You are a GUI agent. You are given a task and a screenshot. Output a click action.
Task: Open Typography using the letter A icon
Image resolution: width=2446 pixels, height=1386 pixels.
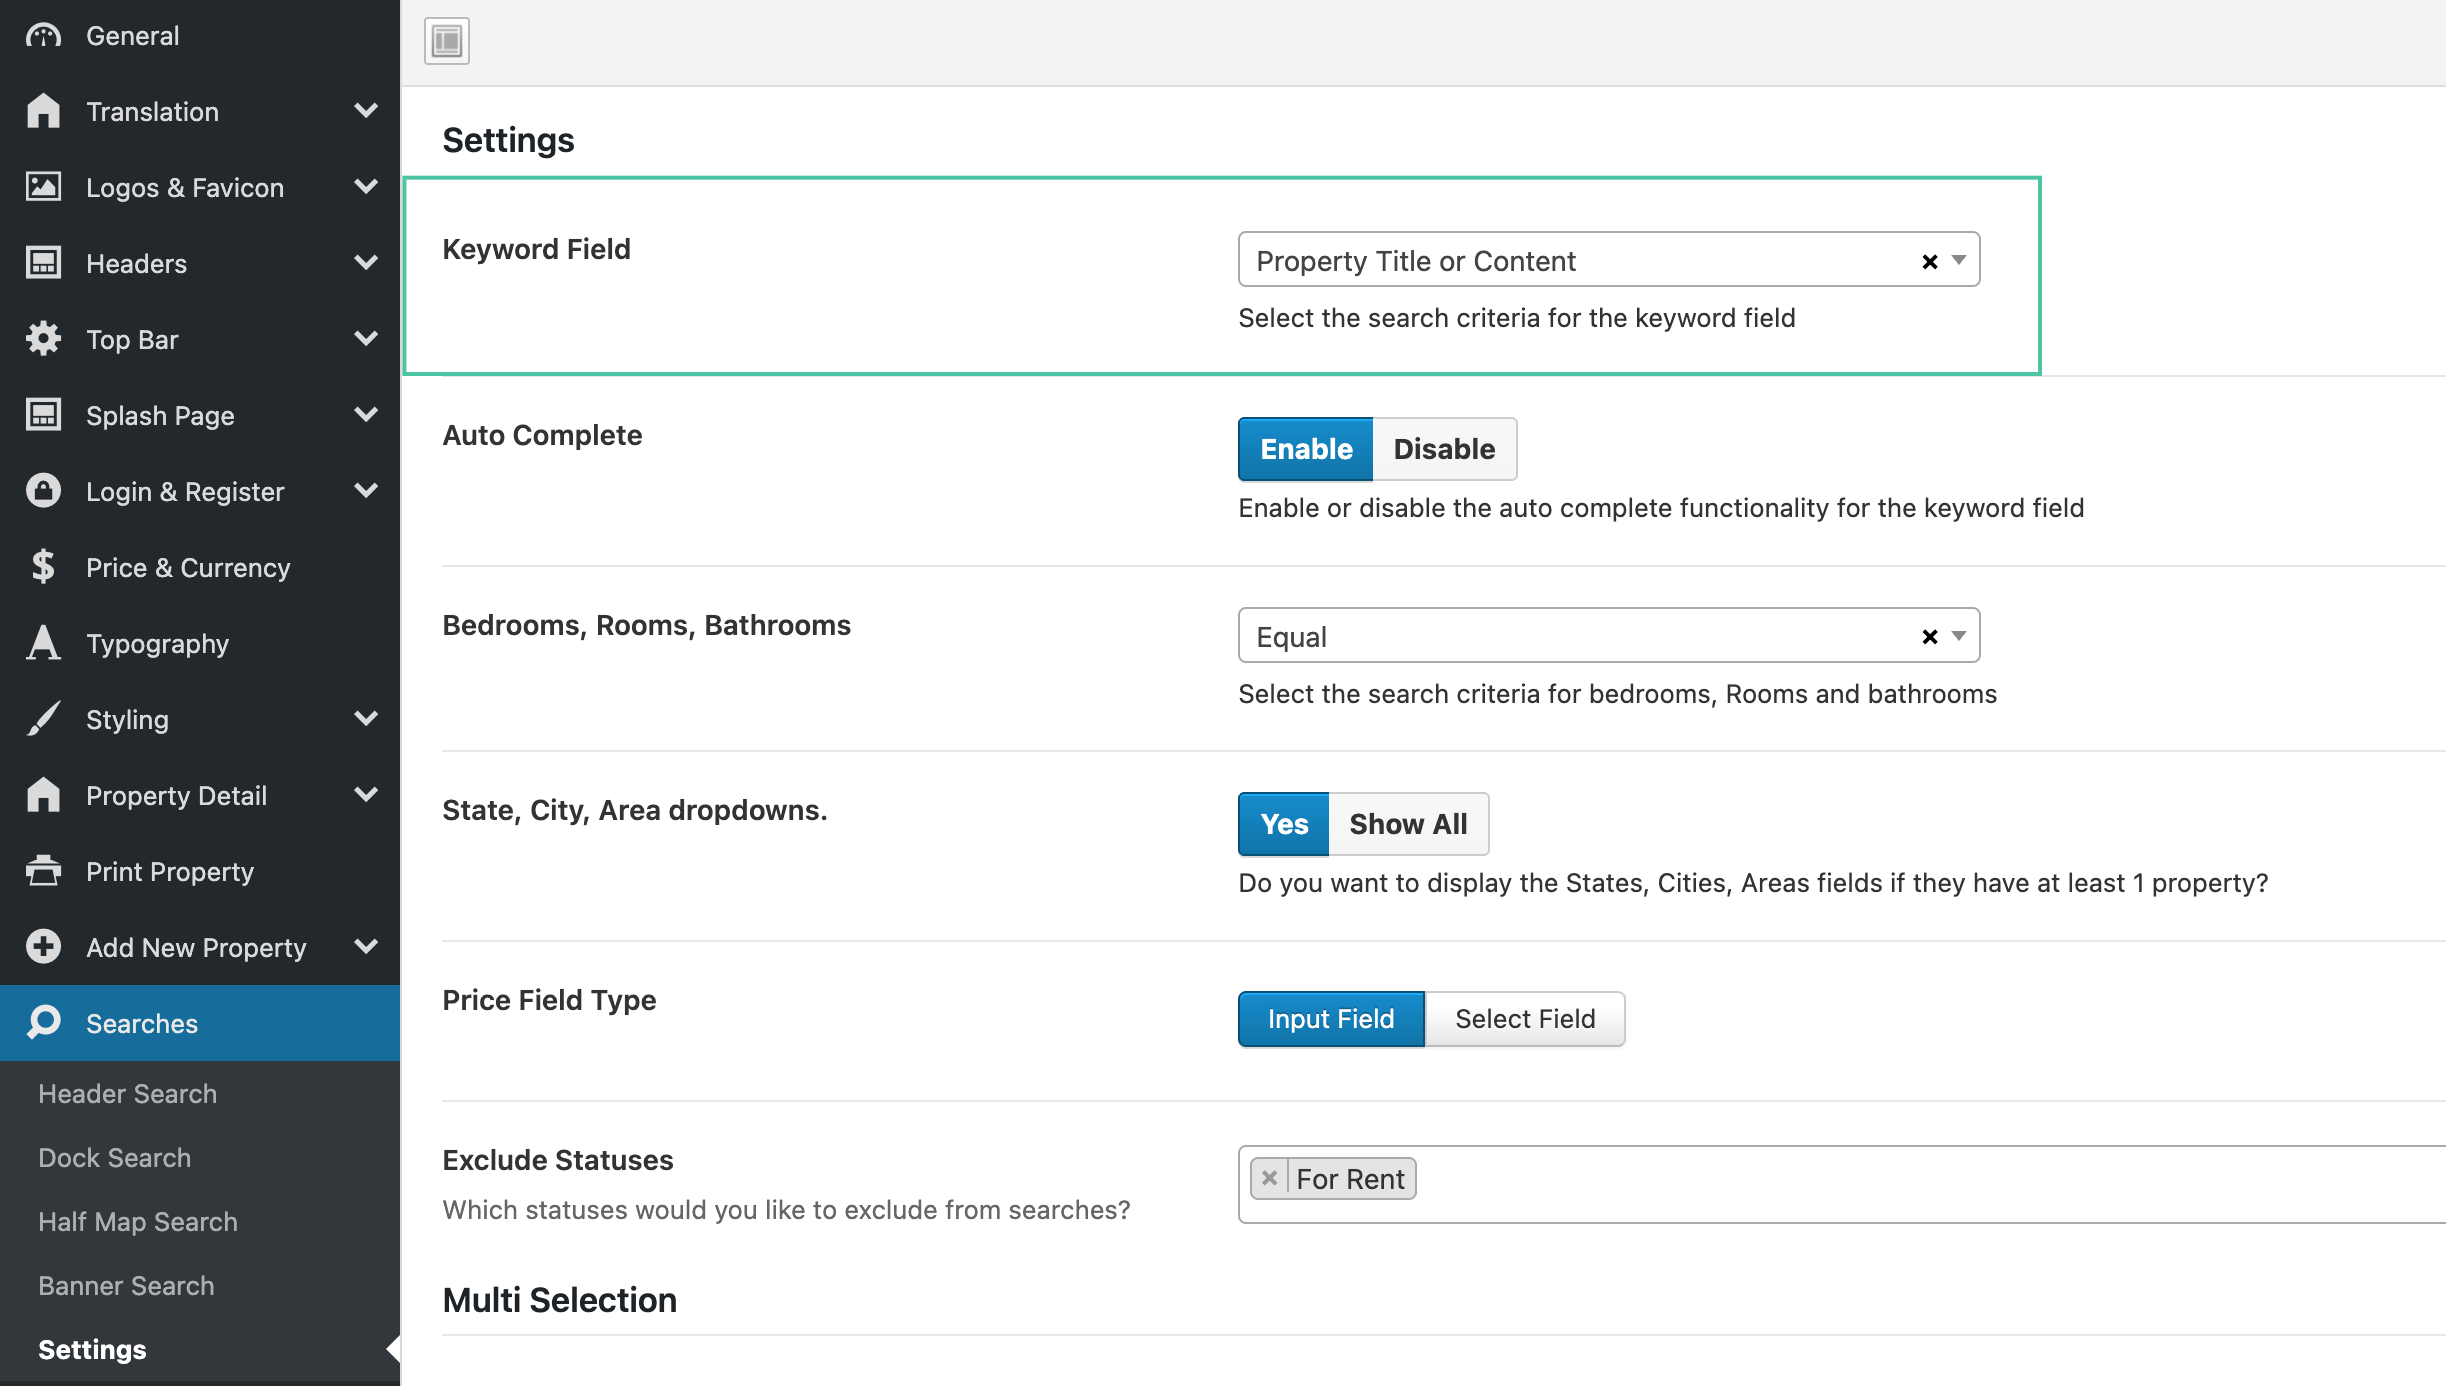pos(42,643)
